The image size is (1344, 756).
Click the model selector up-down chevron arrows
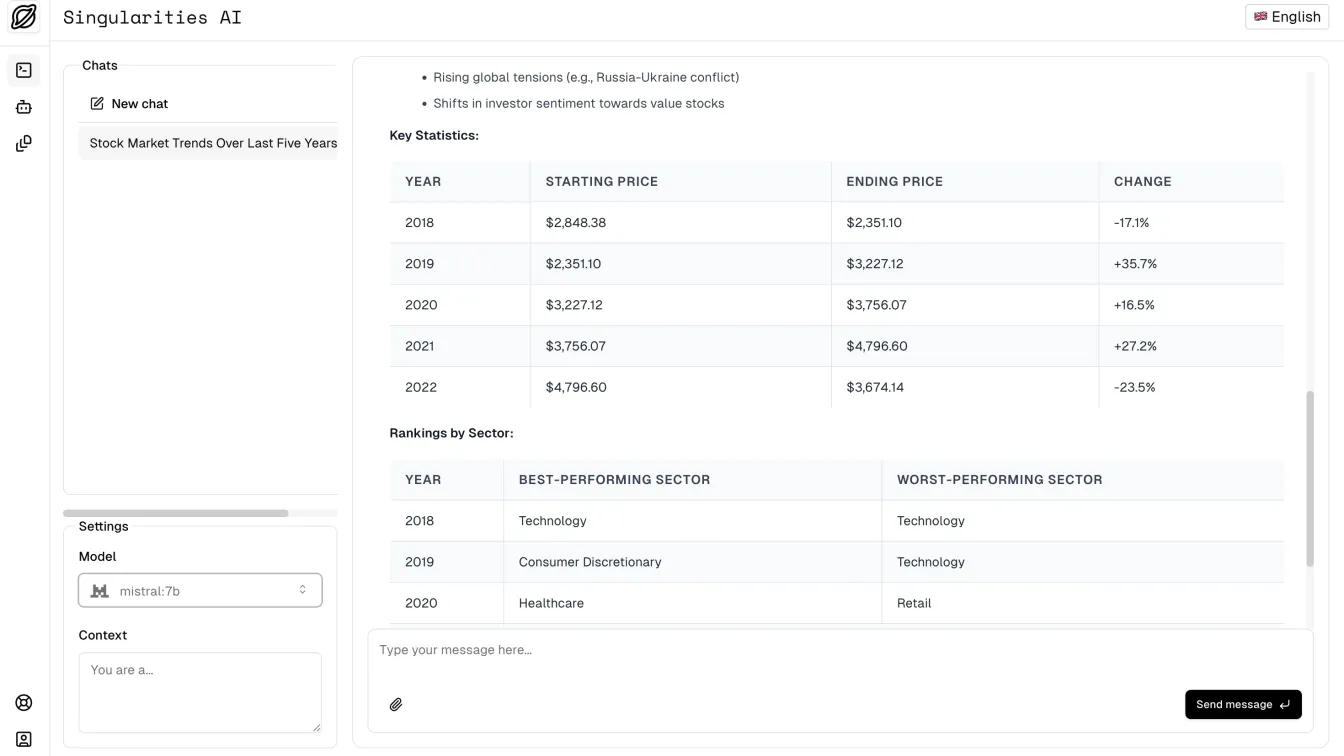point(302,590)
